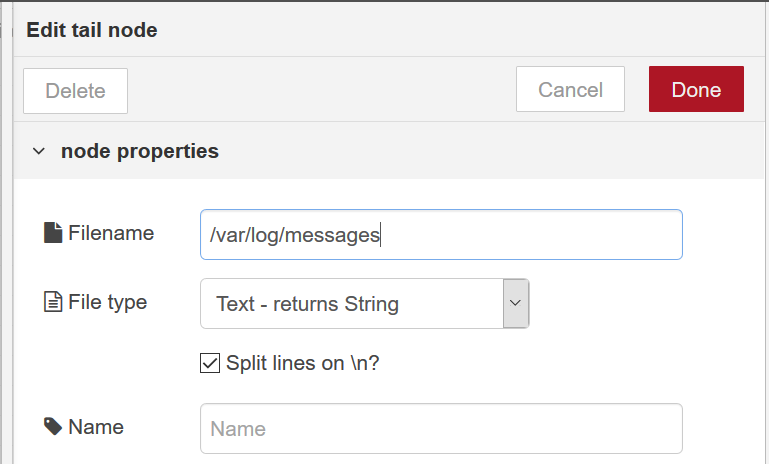Click the tag icon next to Name

coord(53,426)
